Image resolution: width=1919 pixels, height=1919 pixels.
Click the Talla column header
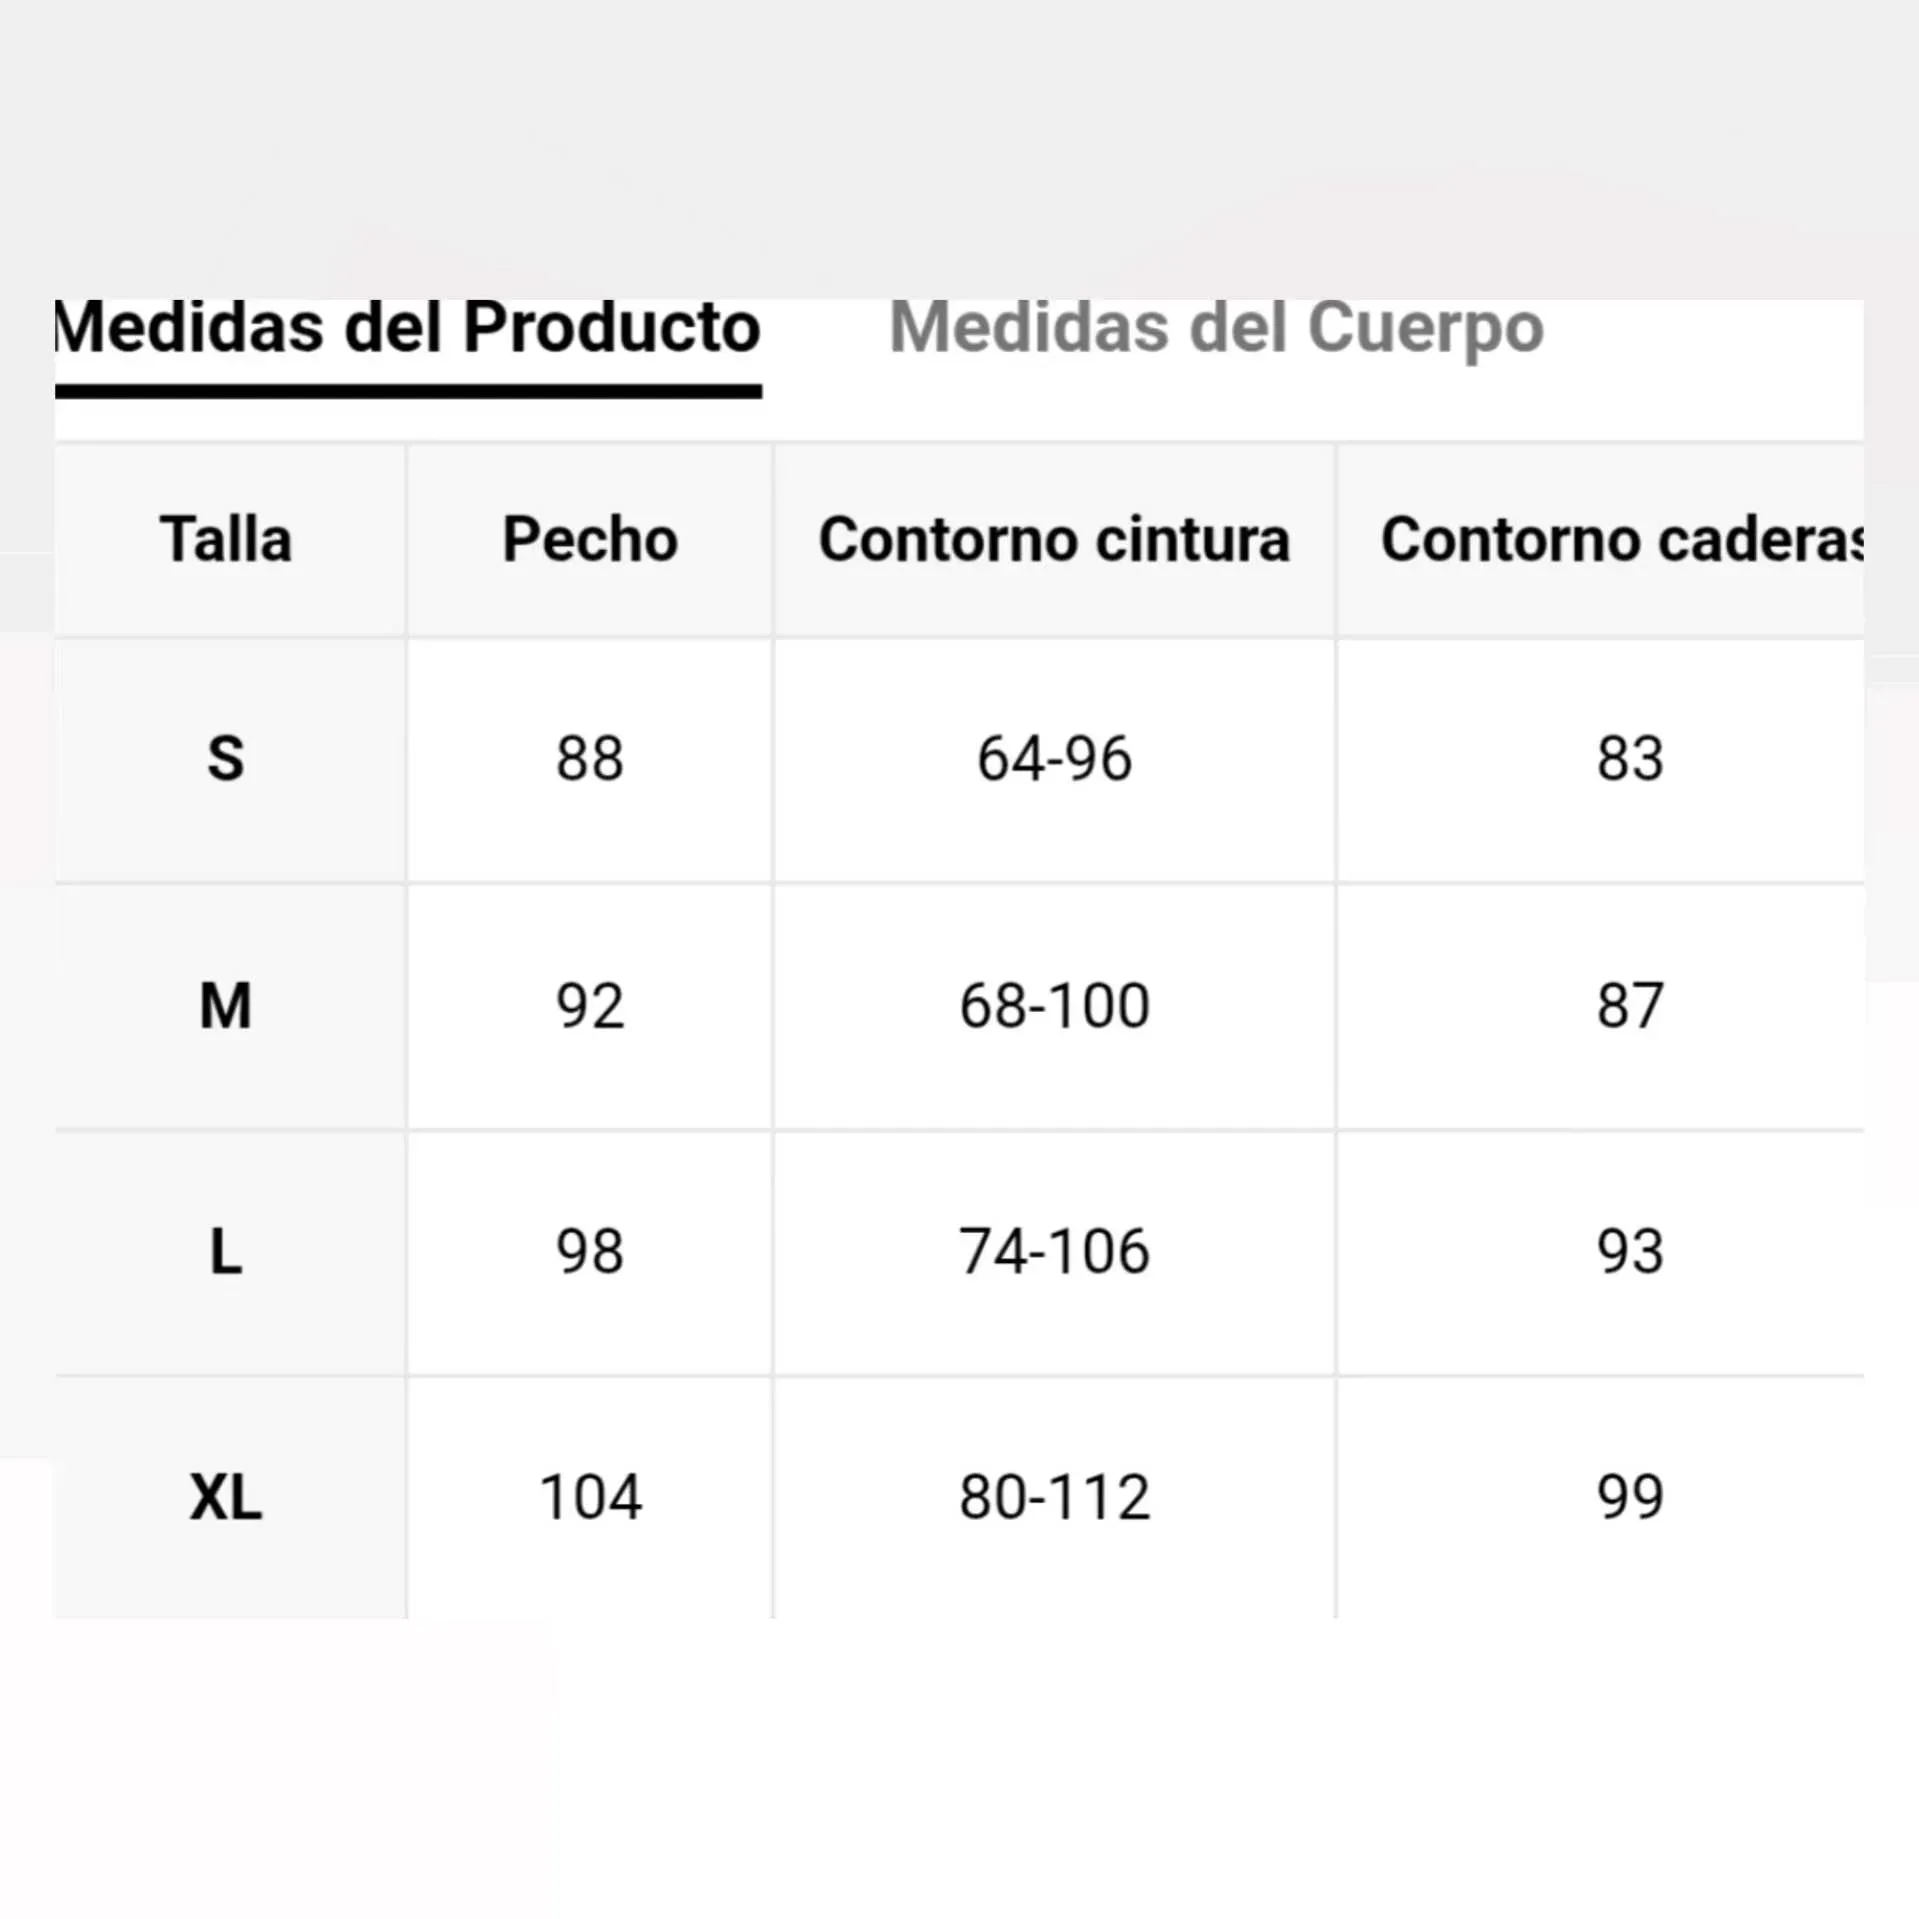(x=226, y=540)
